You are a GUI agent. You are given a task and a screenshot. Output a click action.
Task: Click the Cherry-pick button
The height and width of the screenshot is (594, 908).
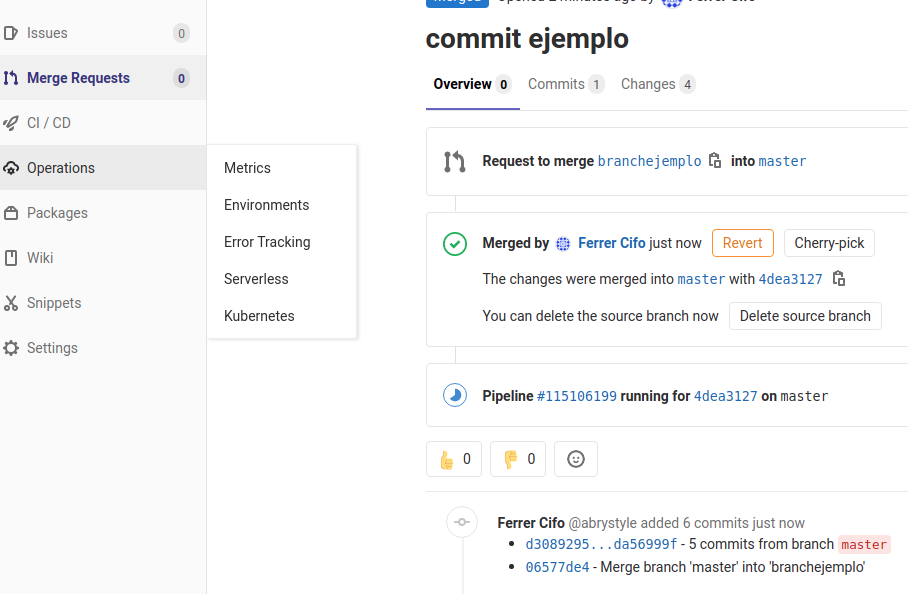[829, 243]
